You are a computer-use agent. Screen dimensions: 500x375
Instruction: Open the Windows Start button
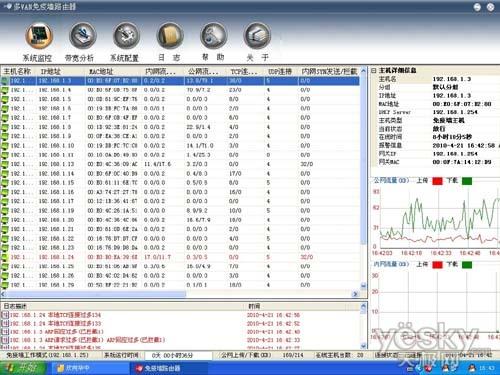(23, 368)
